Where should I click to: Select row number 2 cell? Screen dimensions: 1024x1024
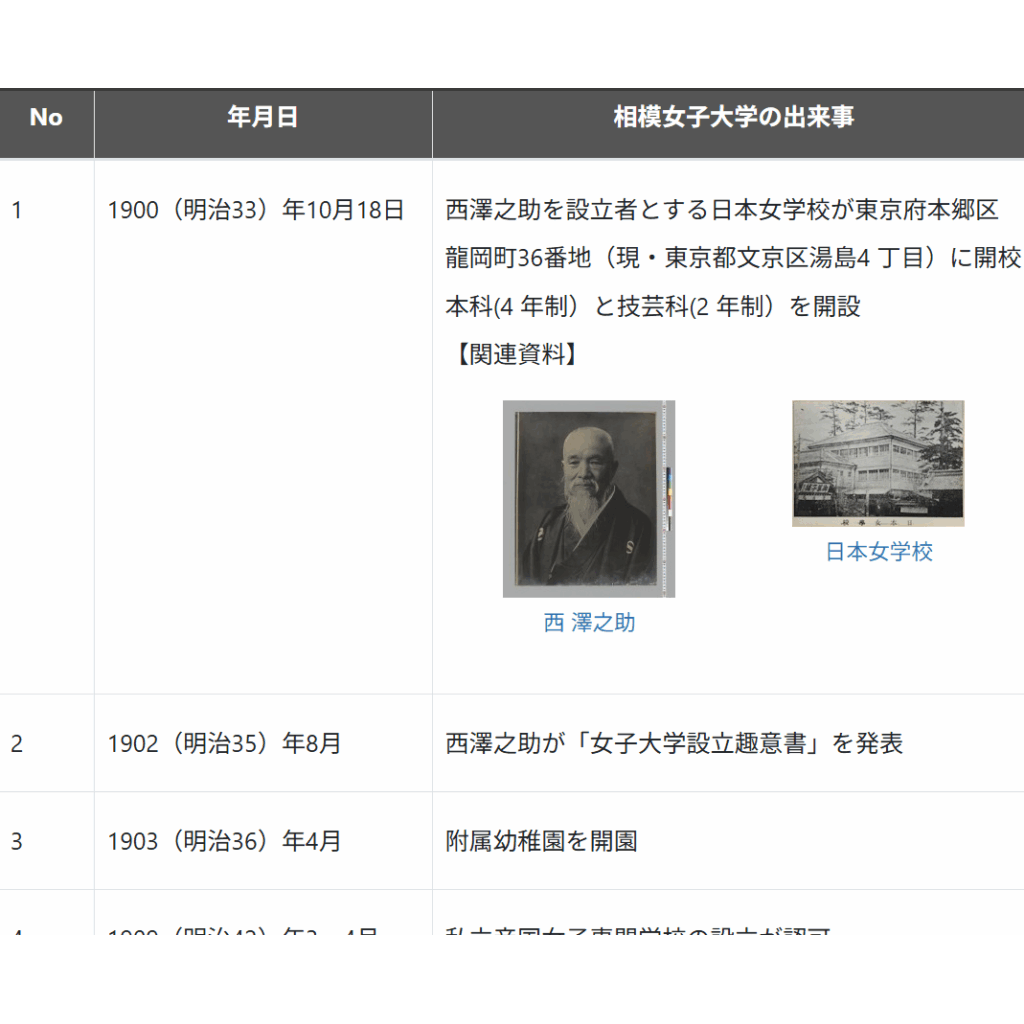pyautogui.click(x=17, y=744)
